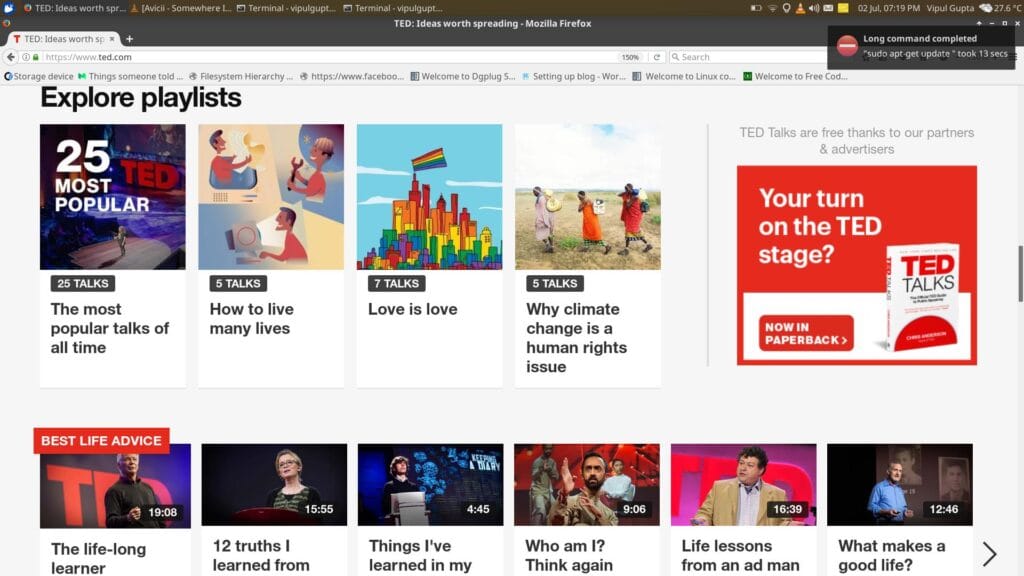This screenshot has width=1024, height=576.
Task: Open the Filesystem Hierarchy bookmark
Action: [241, 76]
